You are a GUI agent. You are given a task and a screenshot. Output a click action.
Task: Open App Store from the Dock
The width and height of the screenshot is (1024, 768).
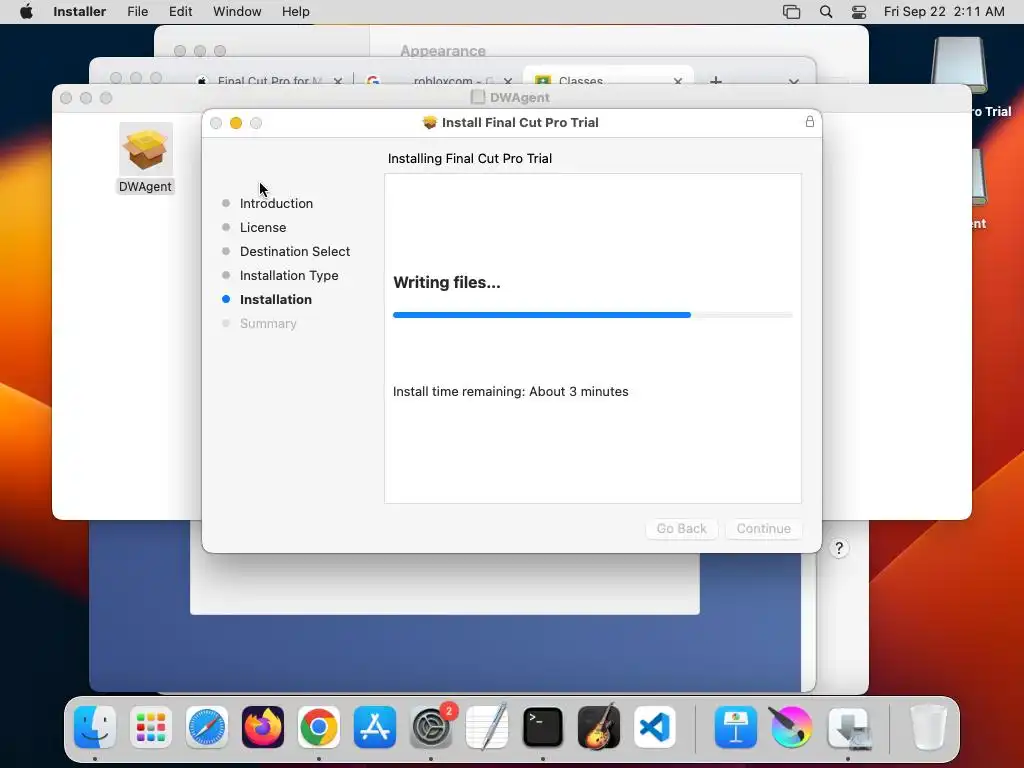click(x=375, y=727)
